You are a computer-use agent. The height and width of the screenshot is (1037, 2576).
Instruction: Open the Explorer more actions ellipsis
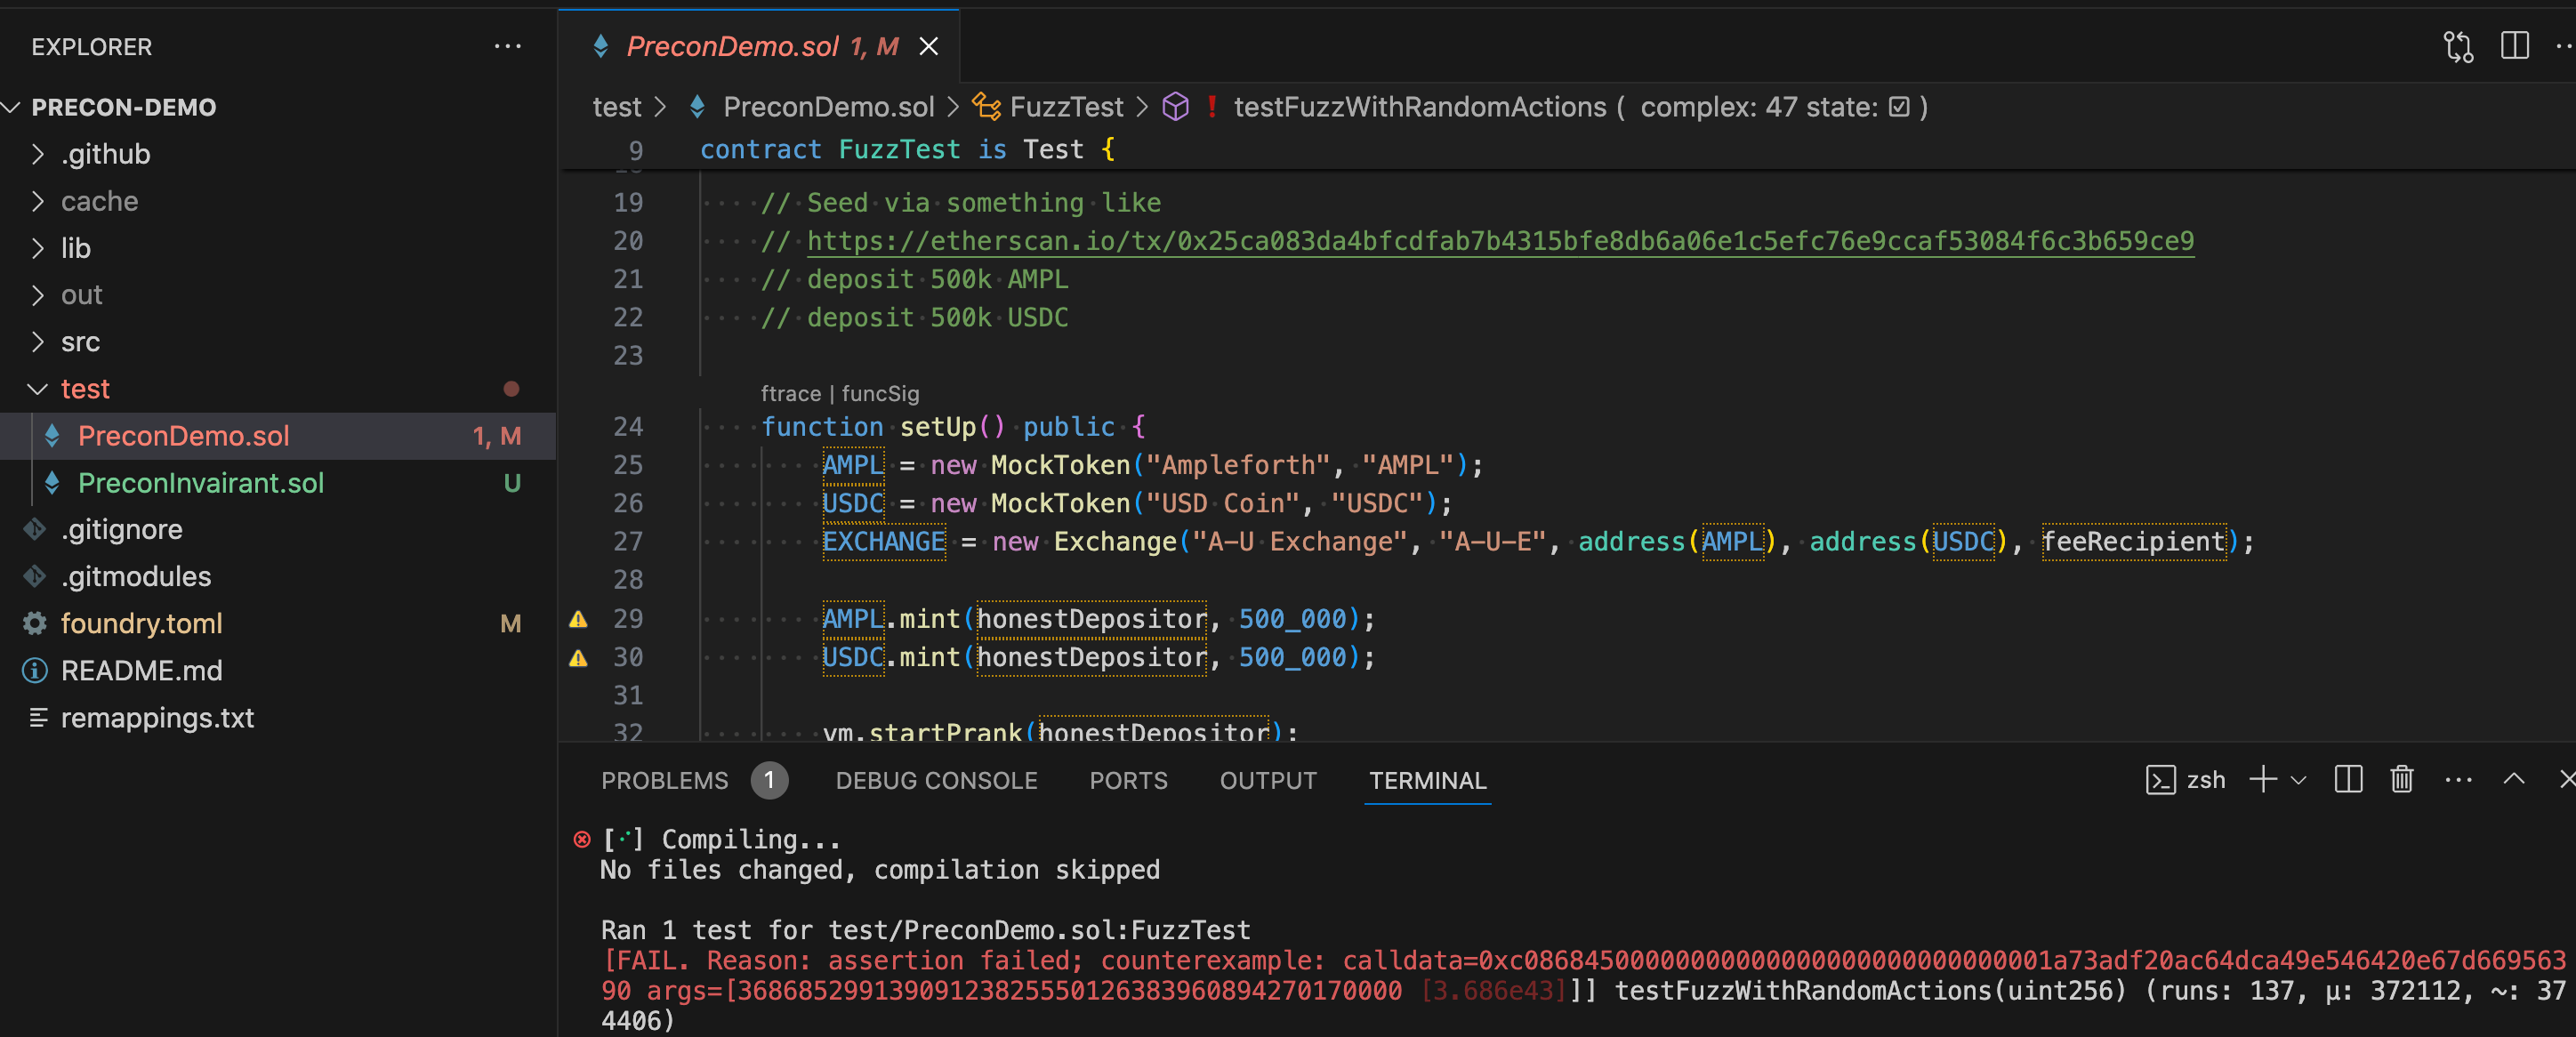[507, 46]
